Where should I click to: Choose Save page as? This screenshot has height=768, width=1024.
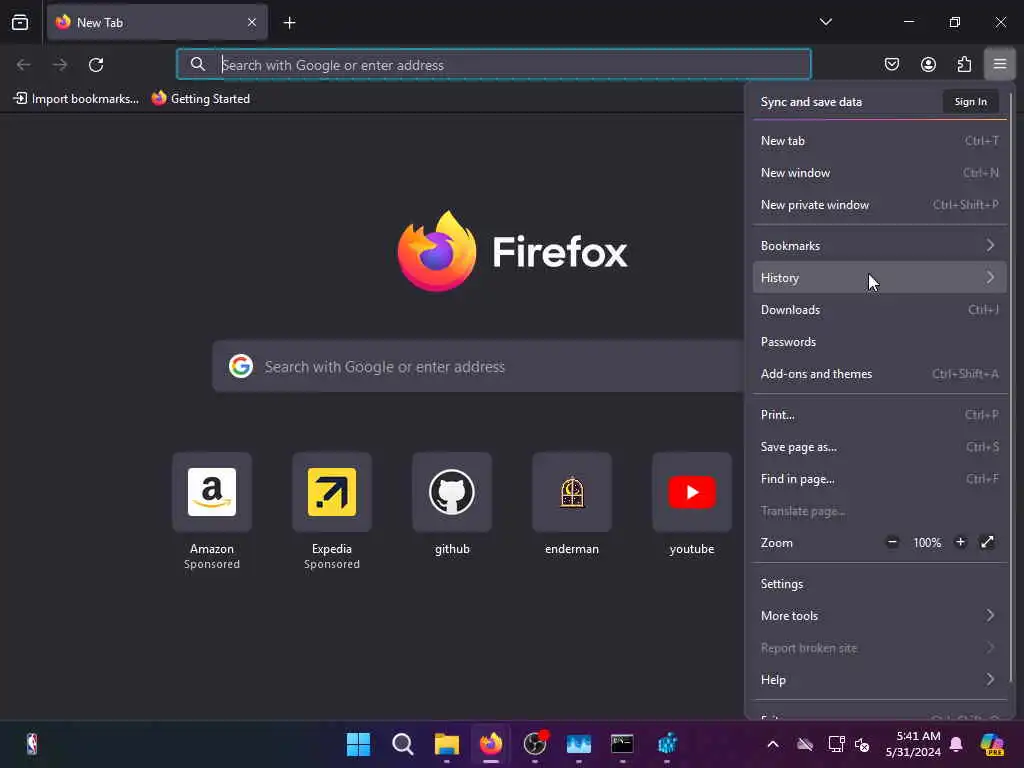pyautogui.click(x=879, y=447)
